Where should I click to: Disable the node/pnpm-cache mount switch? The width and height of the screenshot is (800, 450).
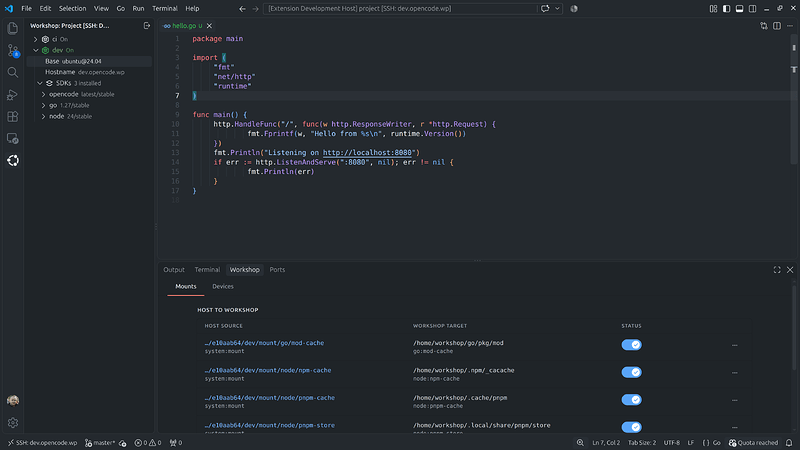631,399
